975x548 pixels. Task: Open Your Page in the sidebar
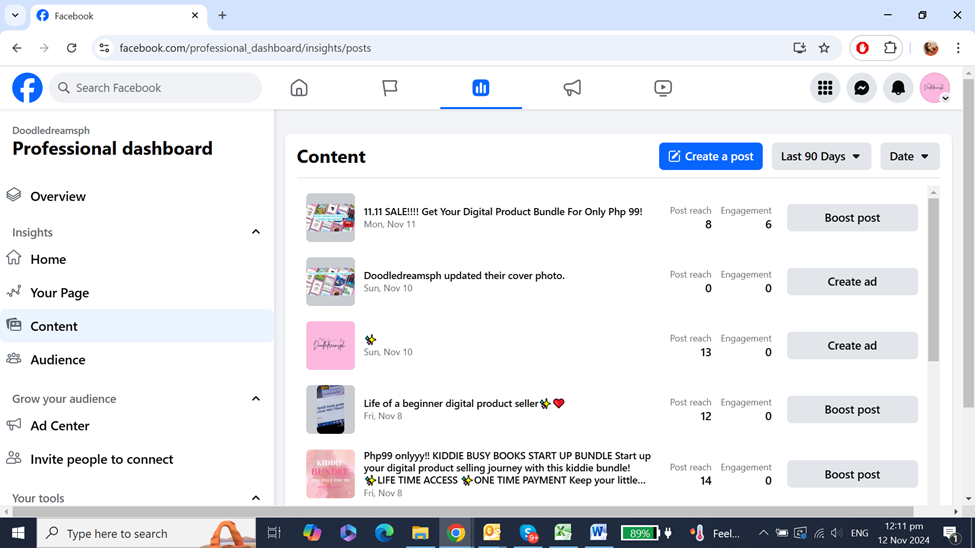(137, 292)
